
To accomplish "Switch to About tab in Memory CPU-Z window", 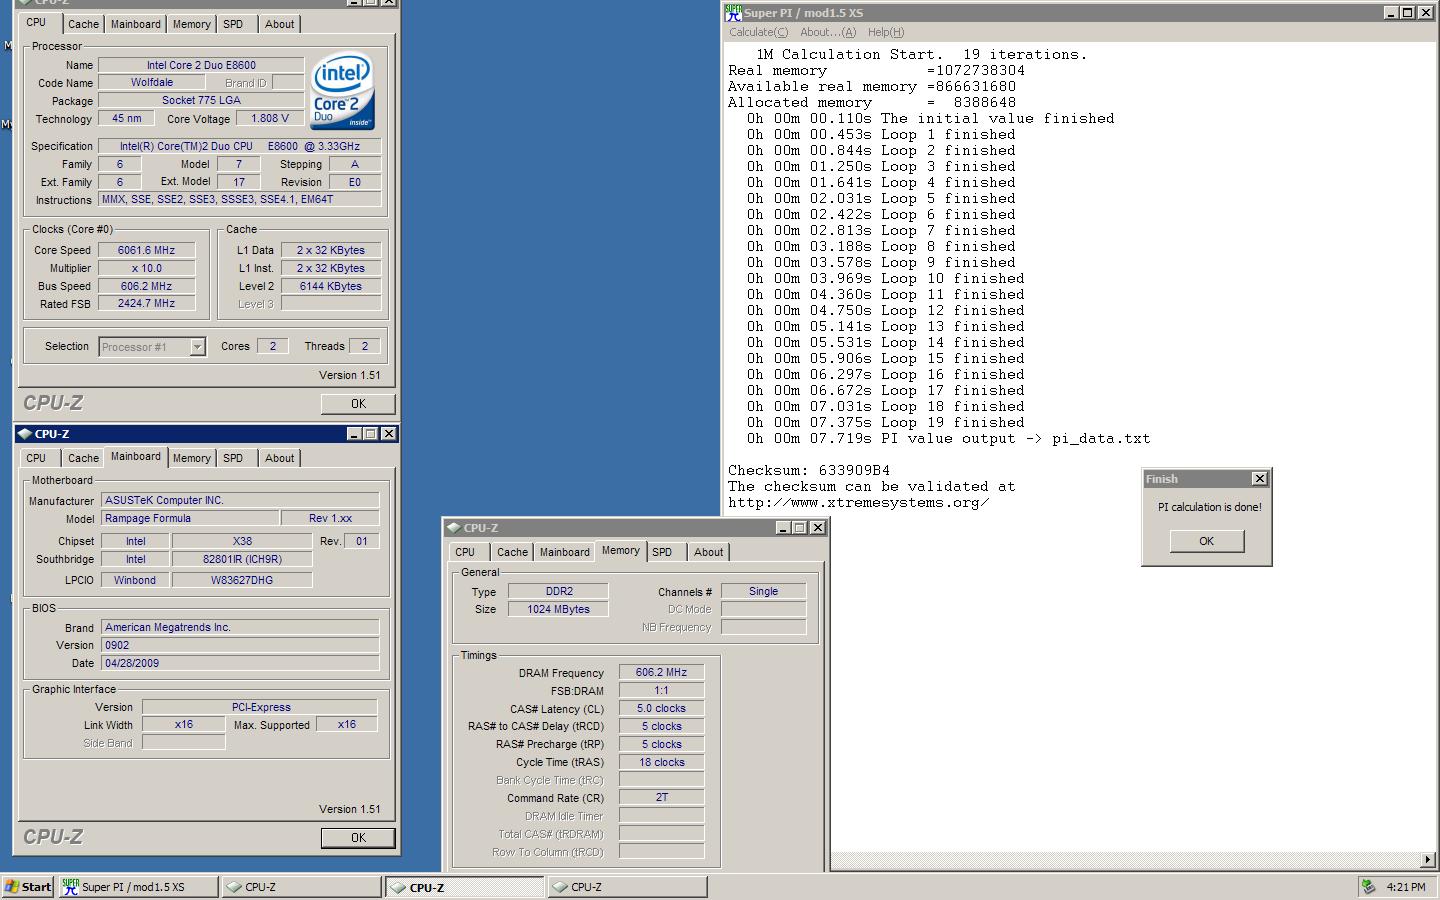I will point(709,552).
